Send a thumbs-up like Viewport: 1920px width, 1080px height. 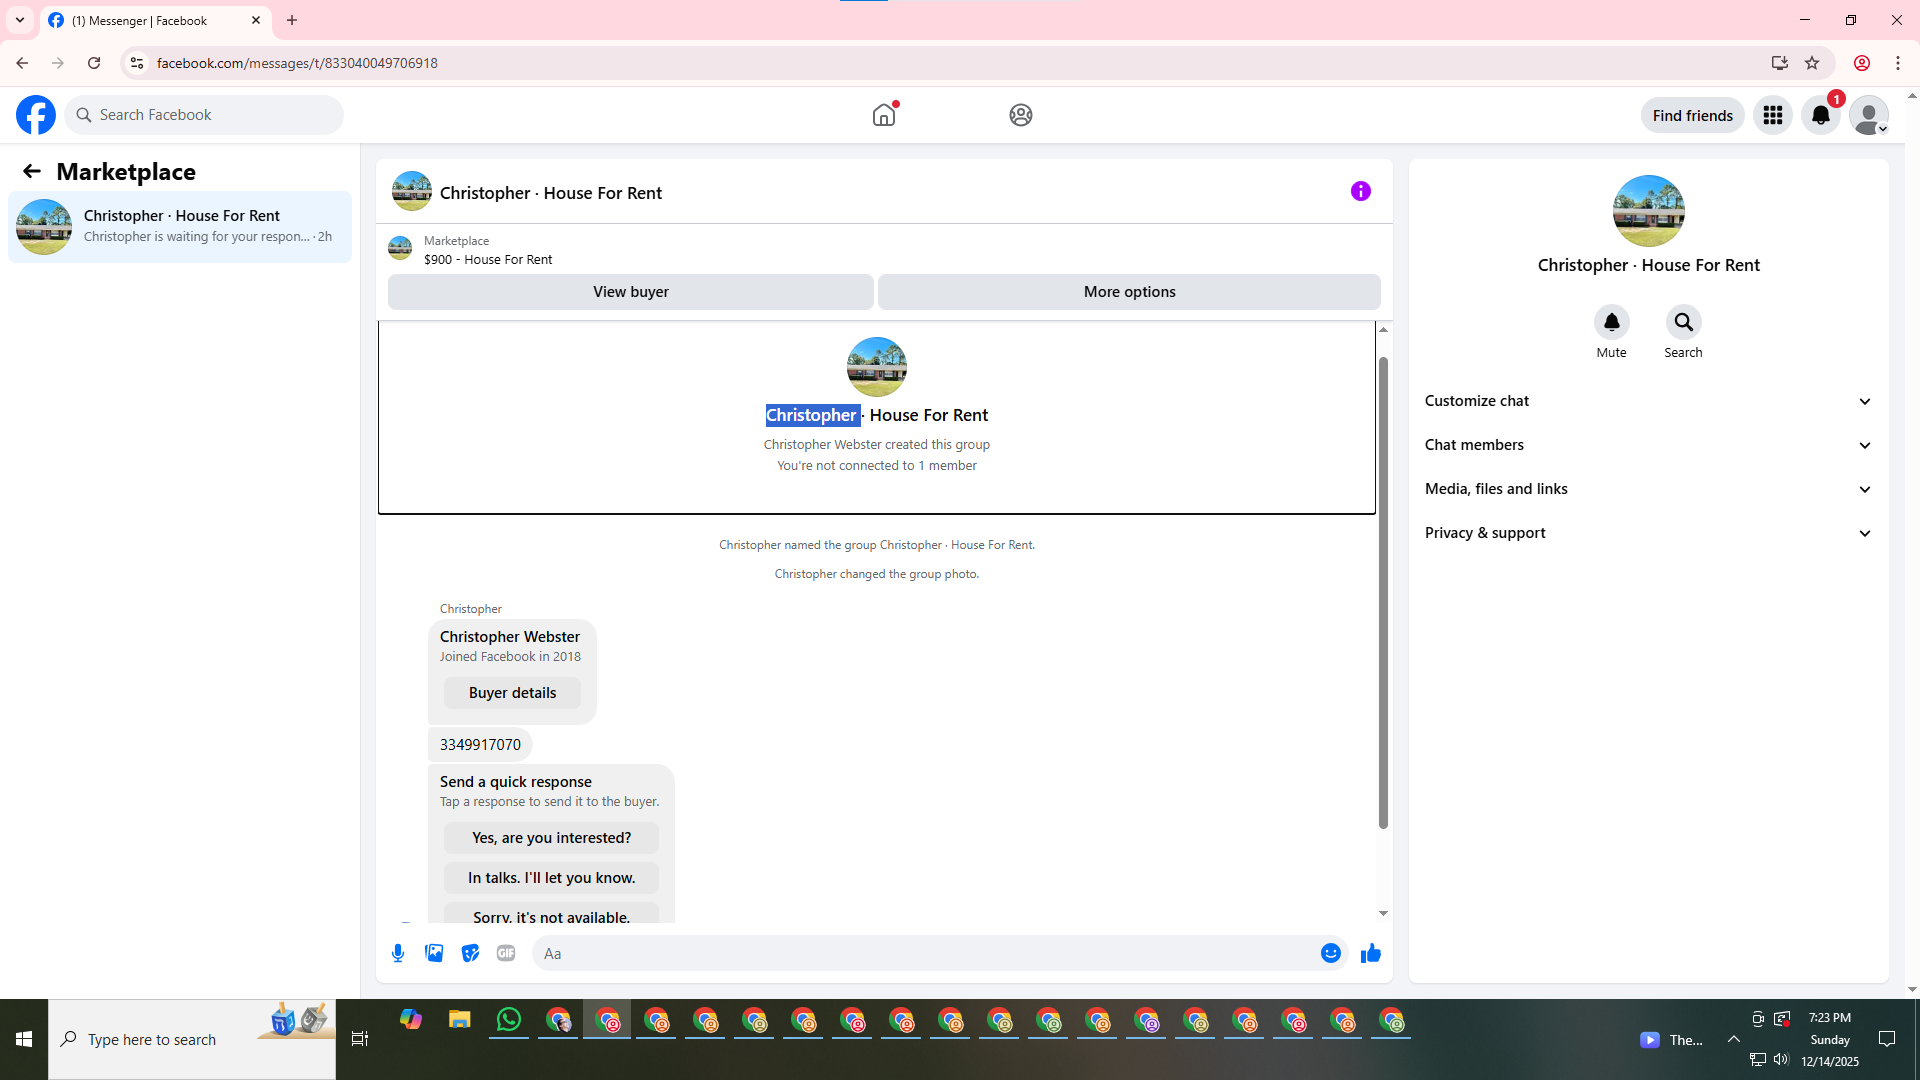[1370, 953]
